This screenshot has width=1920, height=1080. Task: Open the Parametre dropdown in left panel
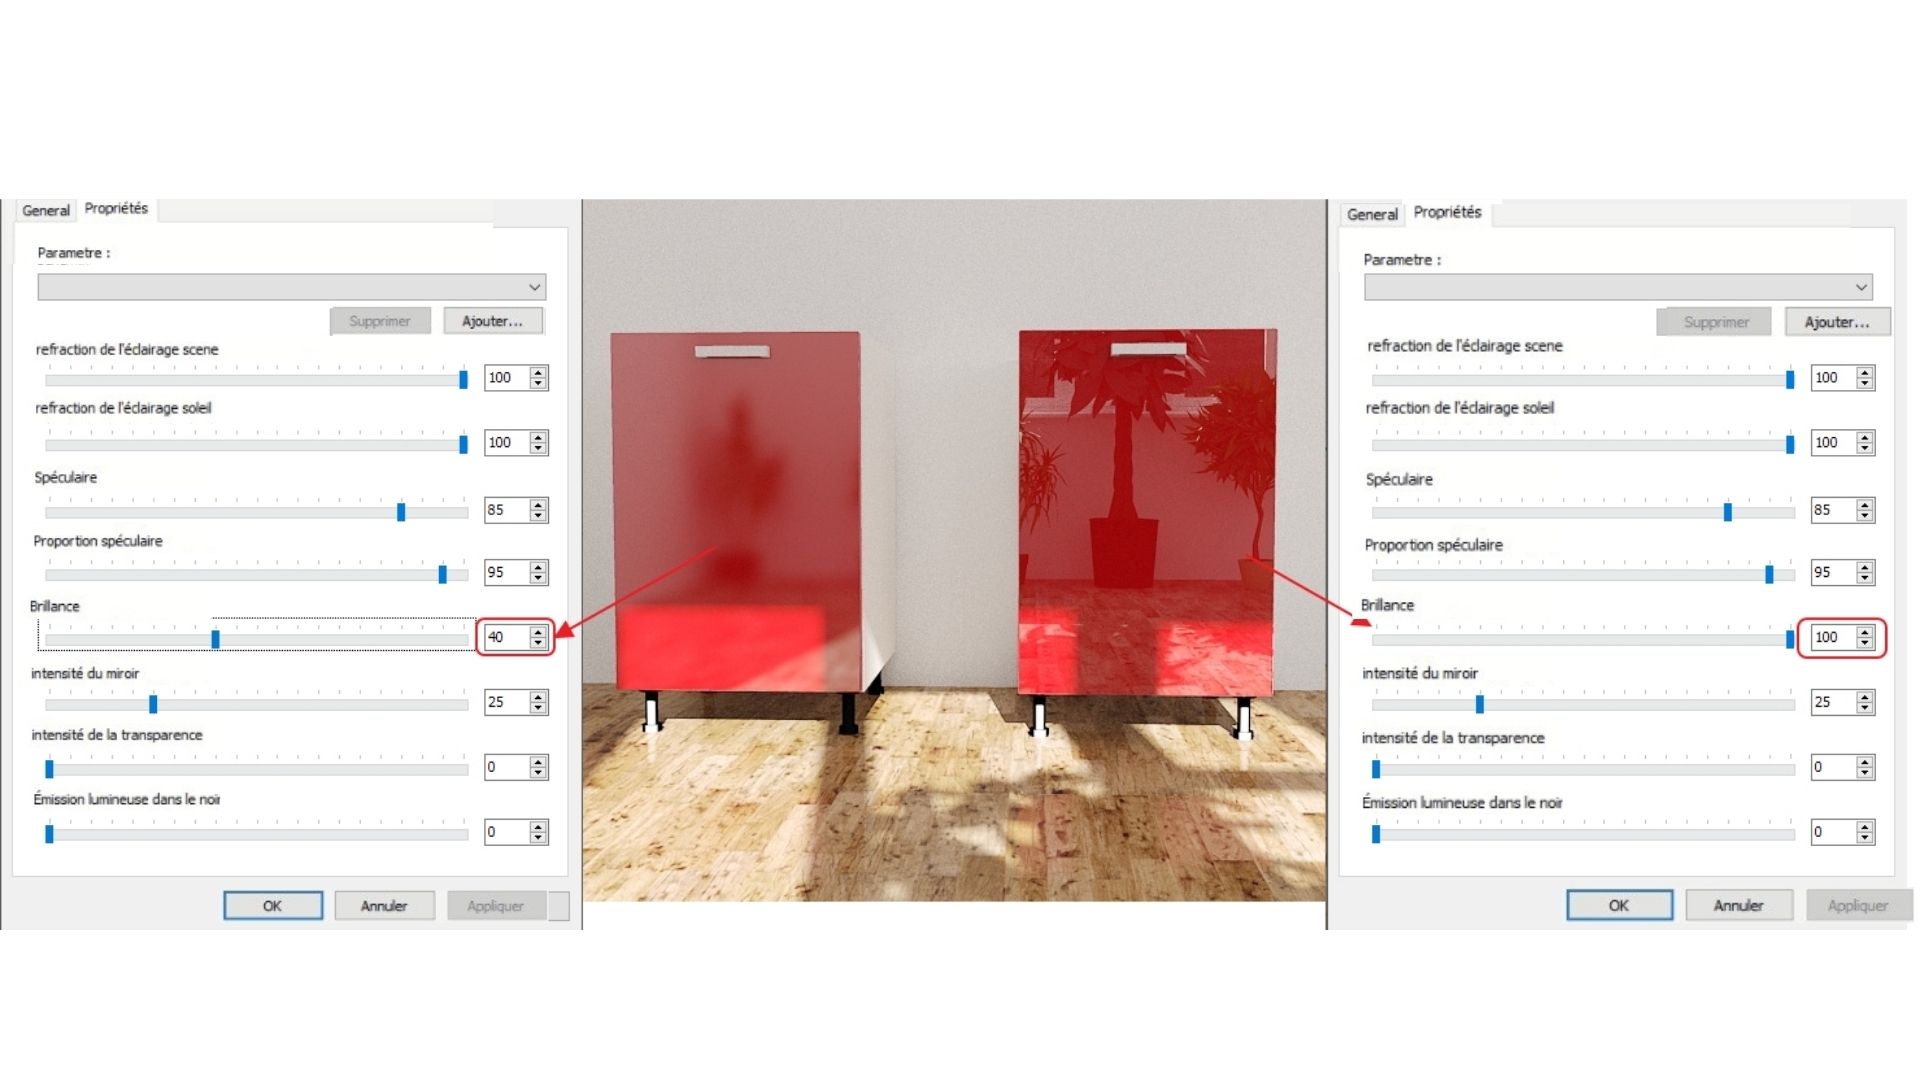point(291,287)
